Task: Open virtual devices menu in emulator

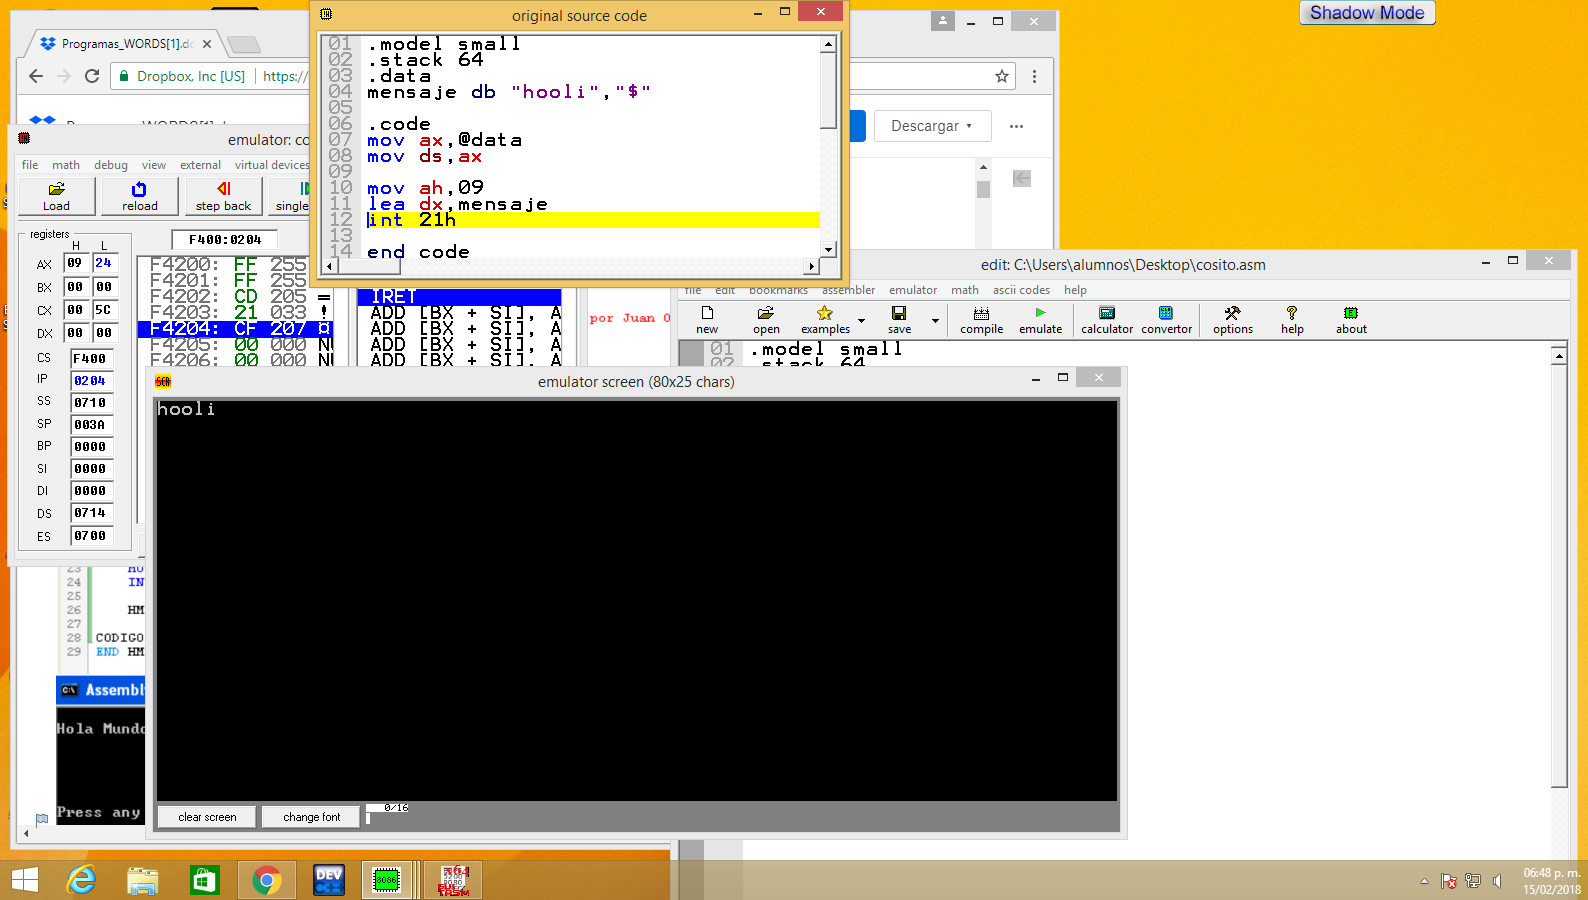Action: tap(271, 165)
